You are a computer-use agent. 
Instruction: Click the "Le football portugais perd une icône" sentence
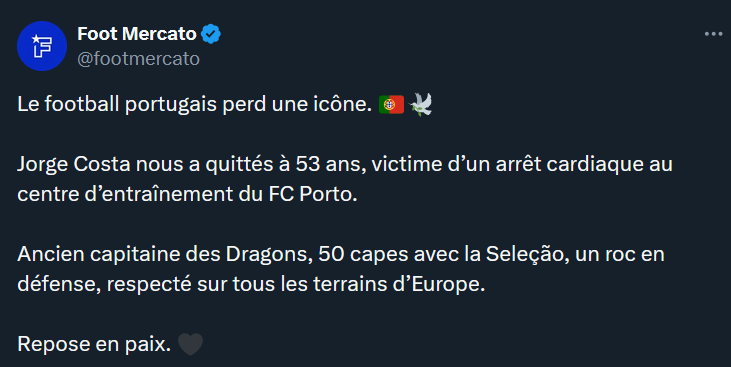click(x=194, y=104)
